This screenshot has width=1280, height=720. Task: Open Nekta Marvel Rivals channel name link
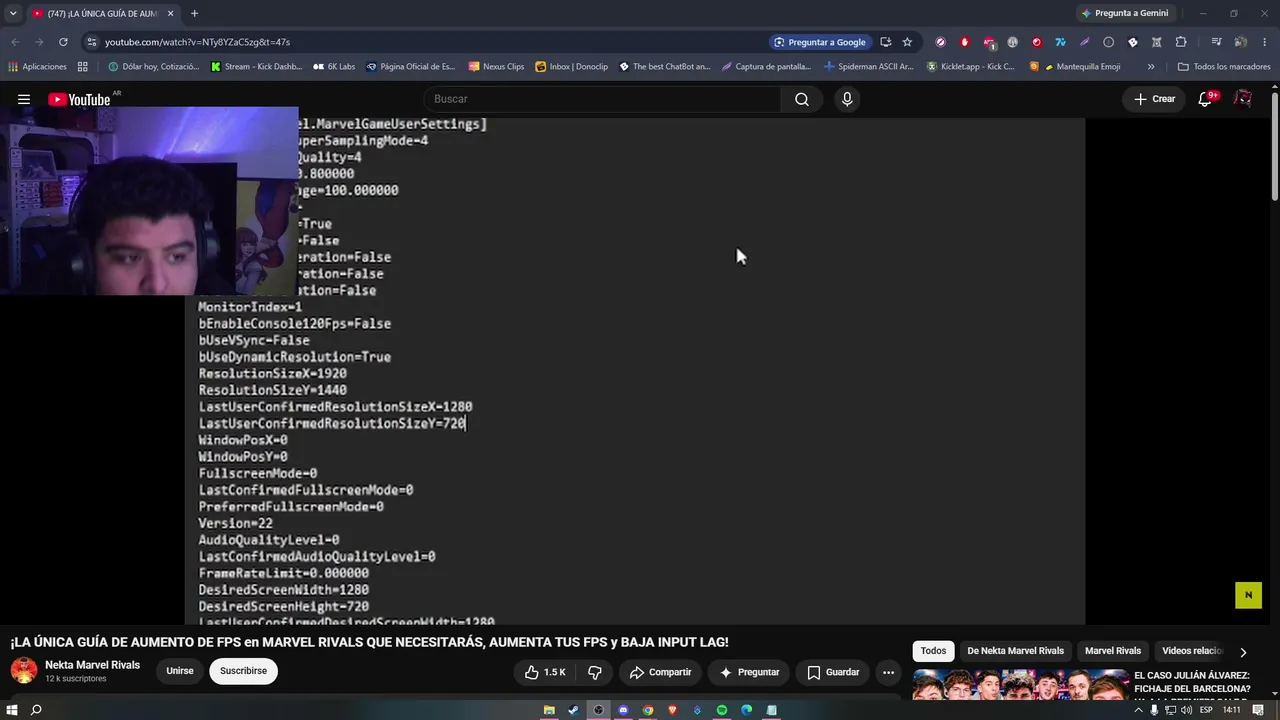92,665
